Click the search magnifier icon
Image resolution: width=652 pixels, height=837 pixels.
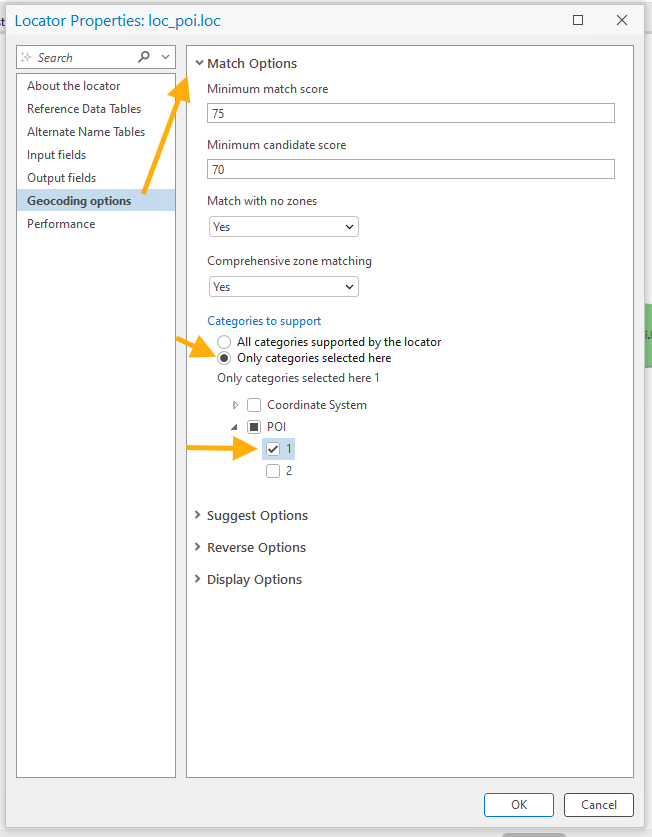coord(145,57)
